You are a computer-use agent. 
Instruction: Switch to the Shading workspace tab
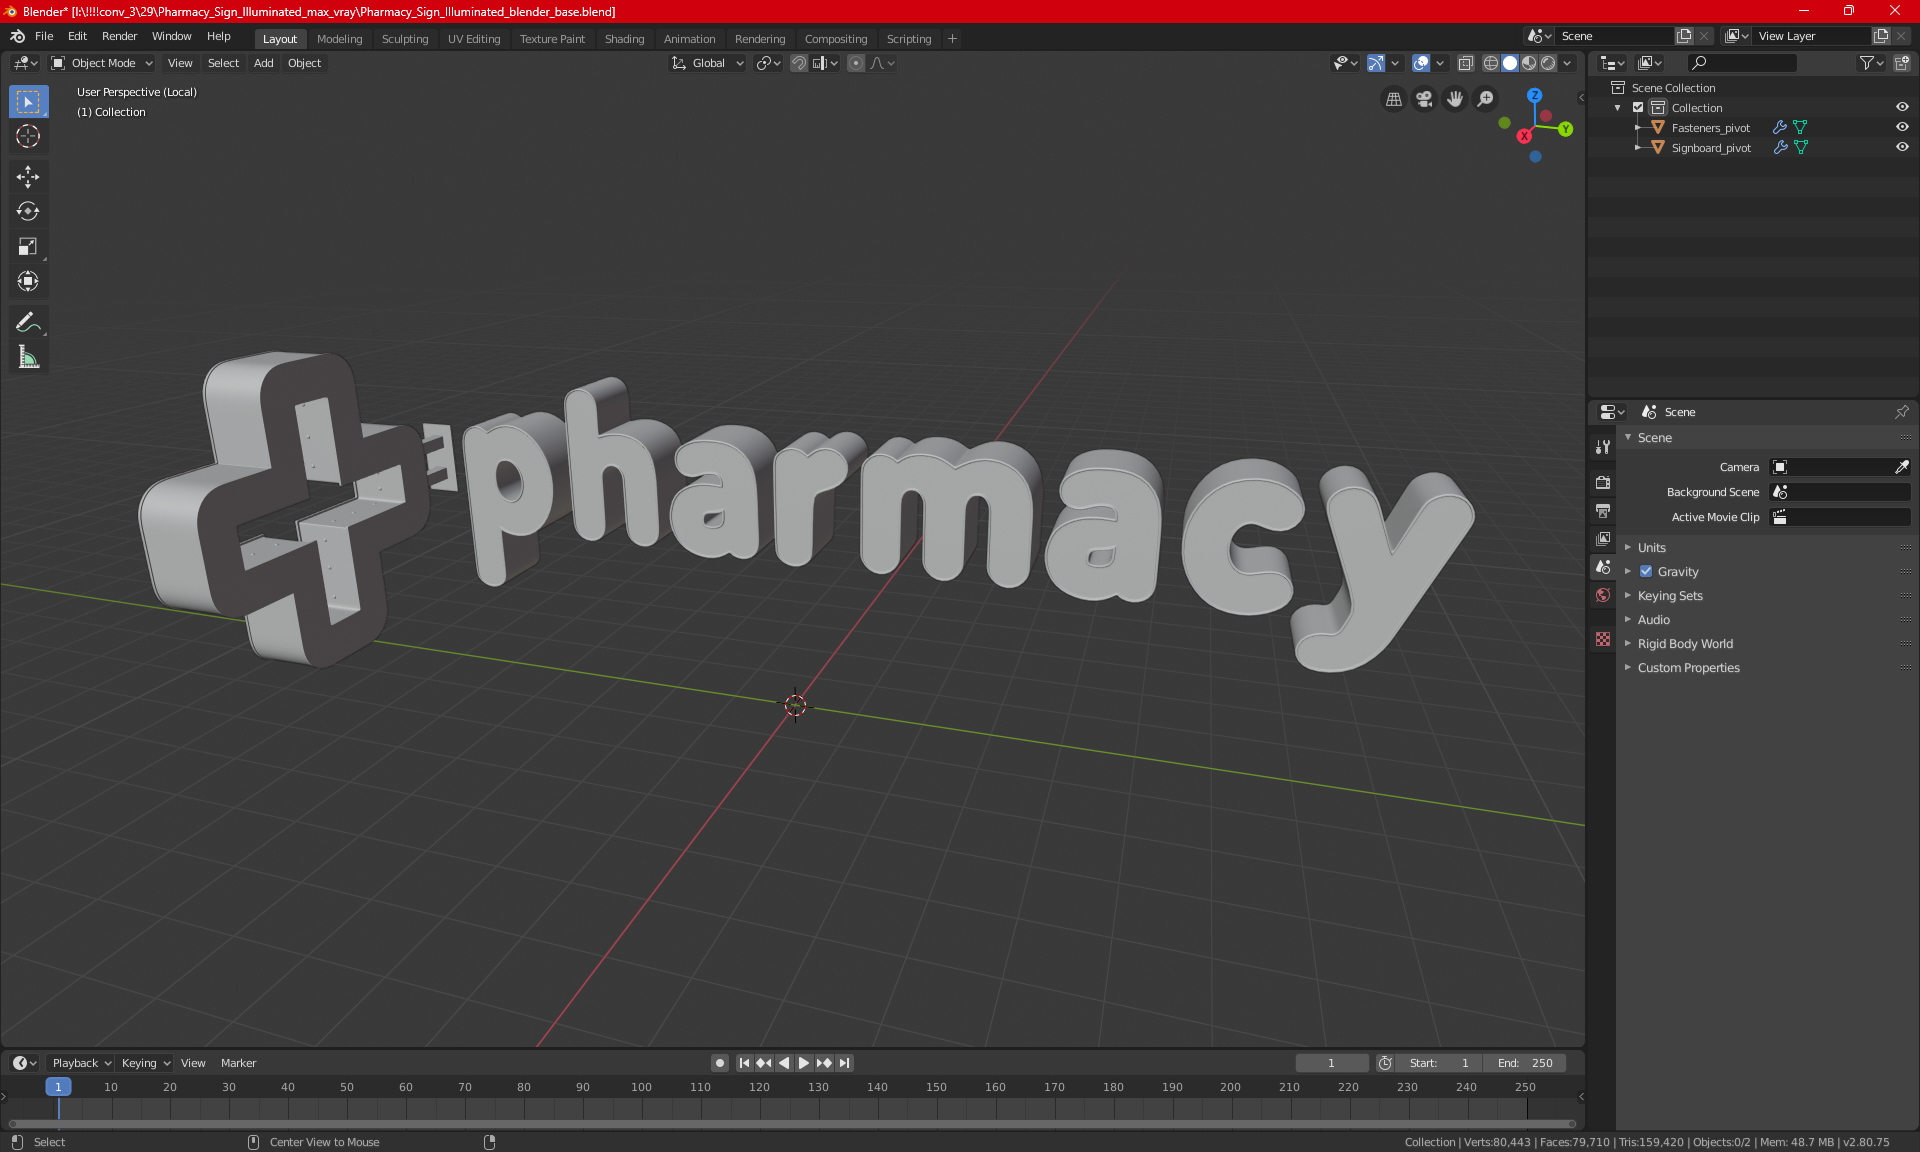pyautogui.click(x=624, y=39)
